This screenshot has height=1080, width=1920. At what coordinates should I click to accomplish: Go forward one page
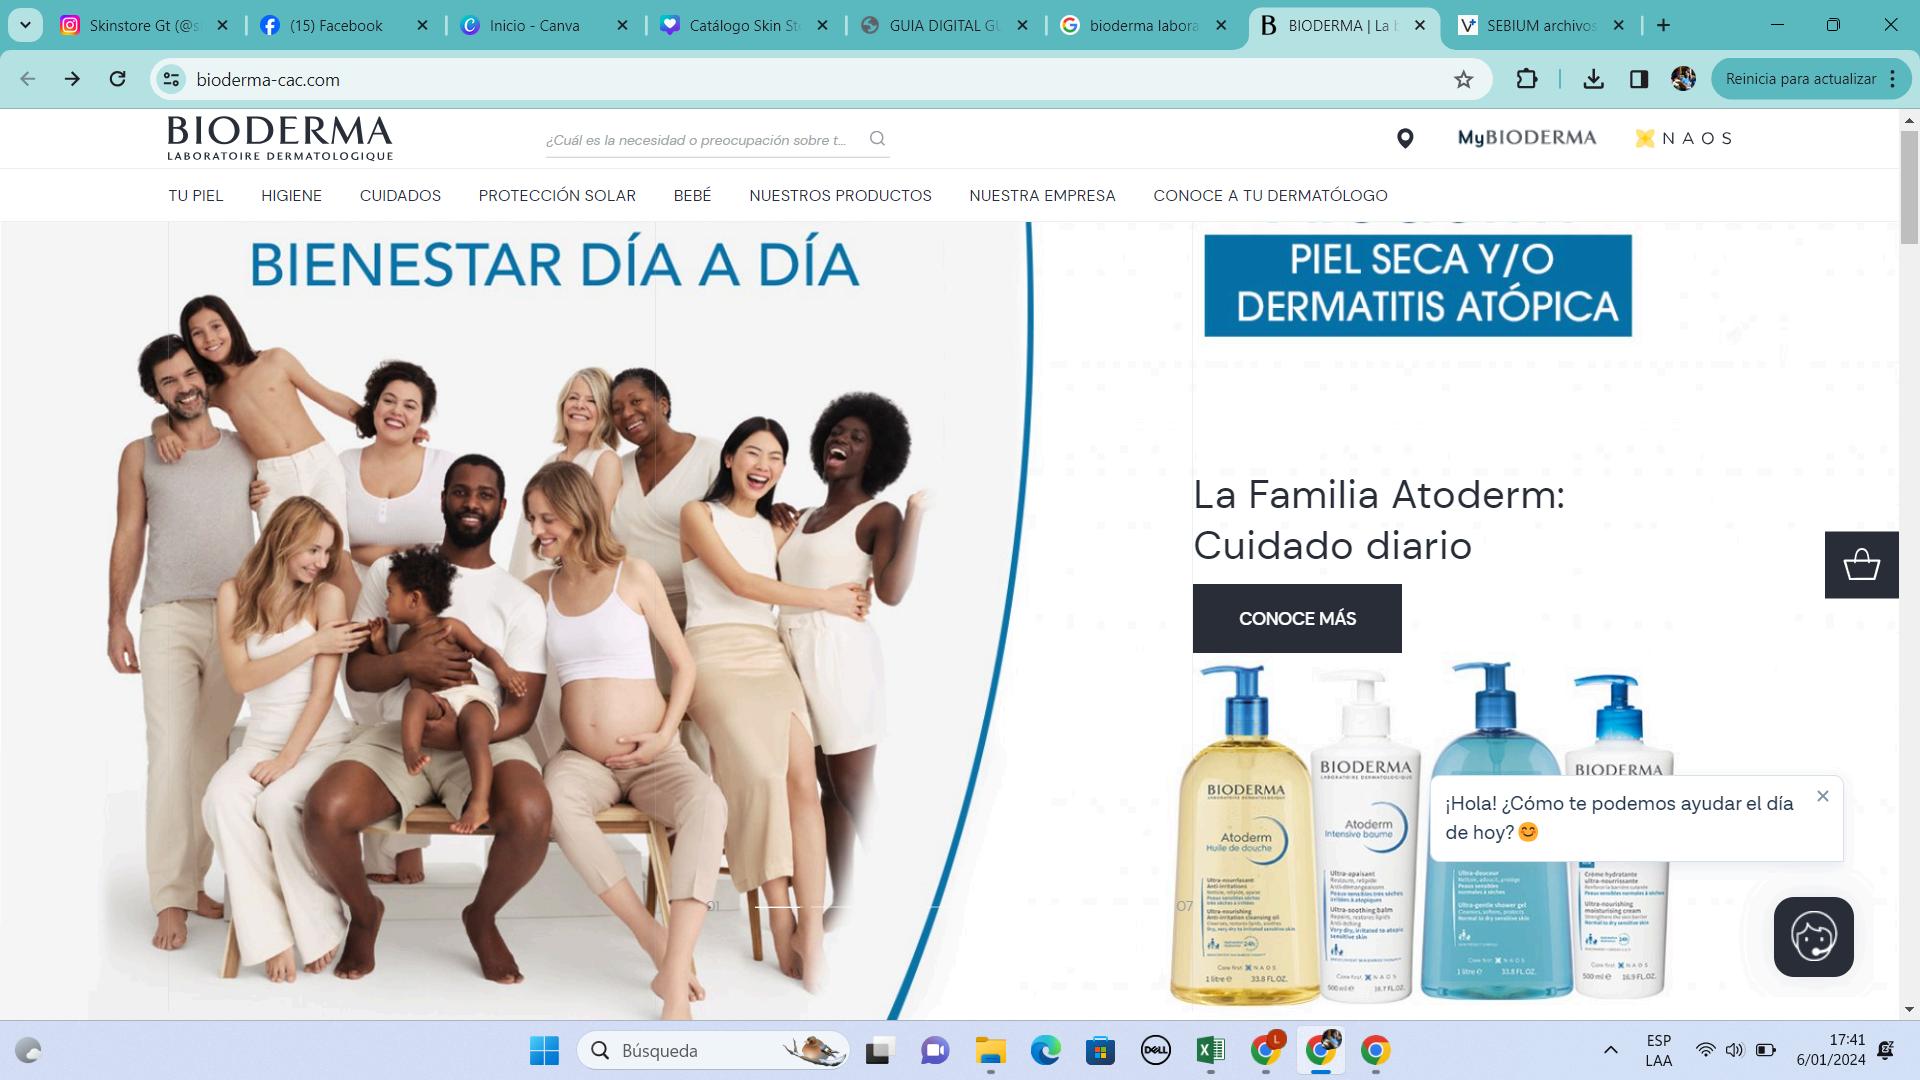(x=72, y=79)
